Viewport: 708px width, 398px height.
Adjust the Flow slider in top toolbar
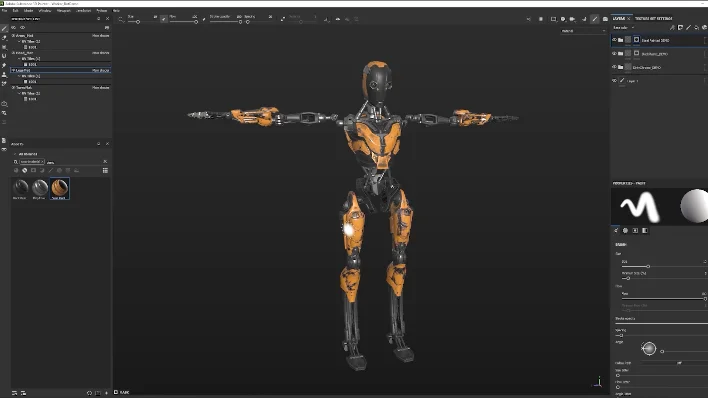click(x=183, y=22)
